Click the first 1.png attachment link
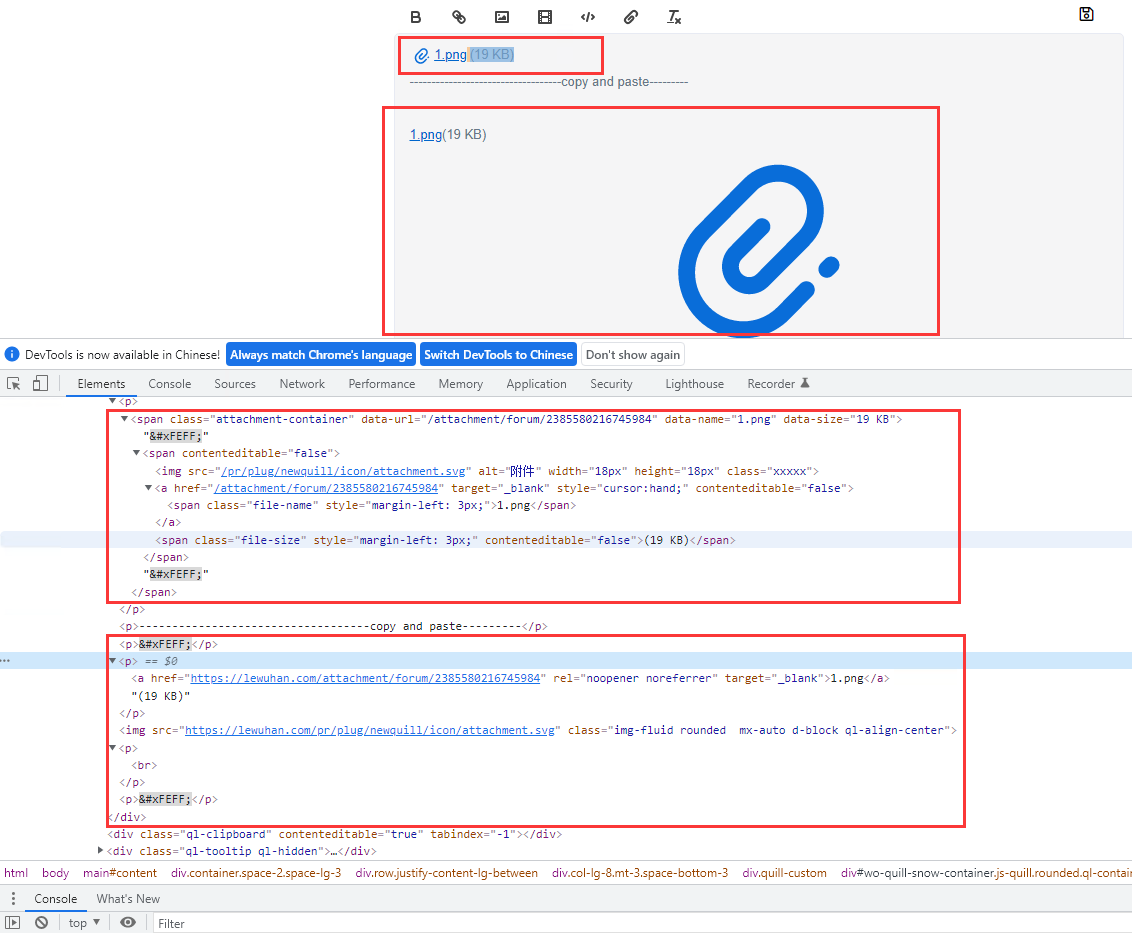Image resolution: width=1132 pixels, height=933 pixels. 450,55
